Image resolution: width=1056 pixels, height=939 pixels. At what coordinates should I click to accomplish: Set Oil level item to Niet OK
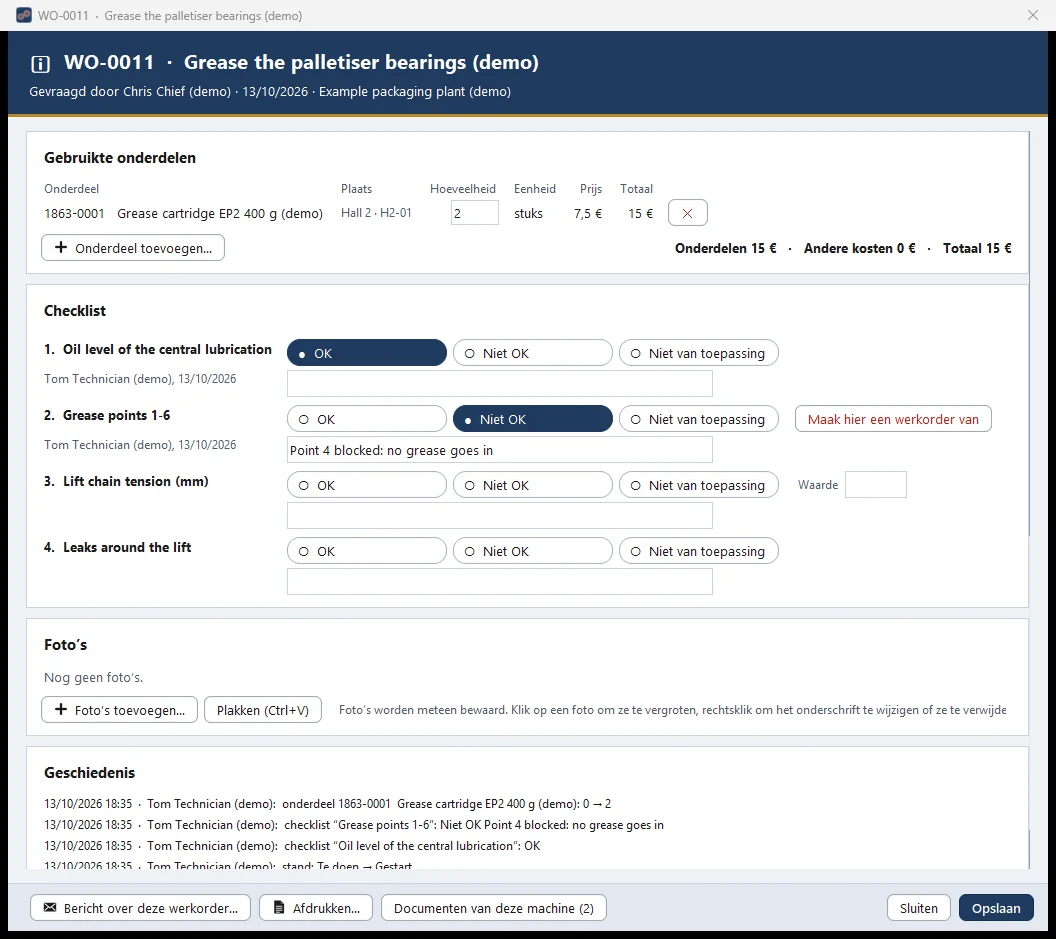pos(533,353)
